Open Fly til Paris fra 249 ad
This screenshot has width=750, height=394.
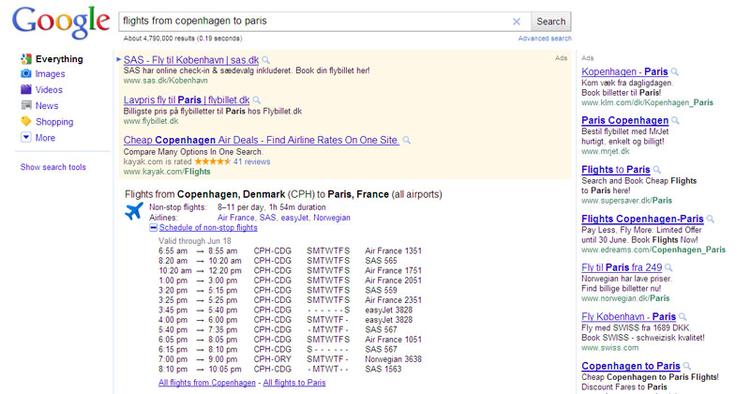(622, 268)
